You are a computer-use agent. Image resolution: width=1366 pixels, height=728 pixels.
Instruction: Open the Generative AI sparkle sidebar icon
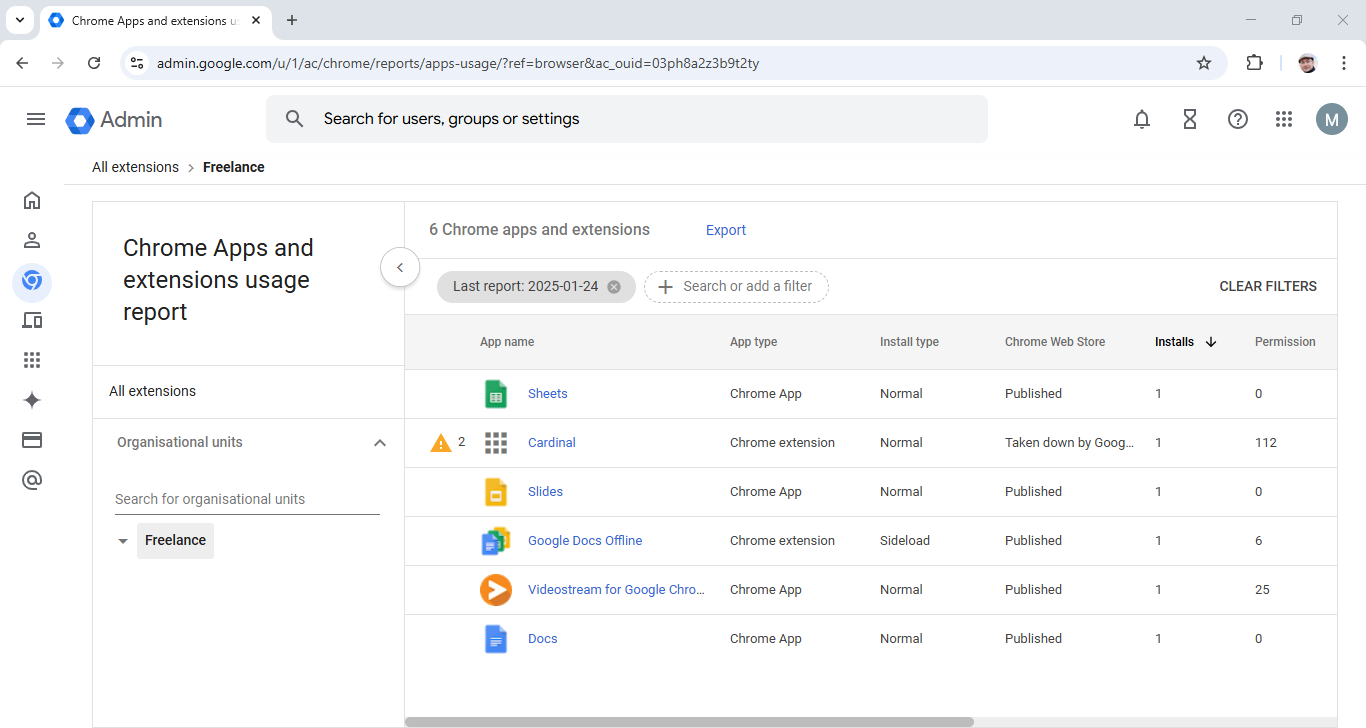tap(32, 400)
